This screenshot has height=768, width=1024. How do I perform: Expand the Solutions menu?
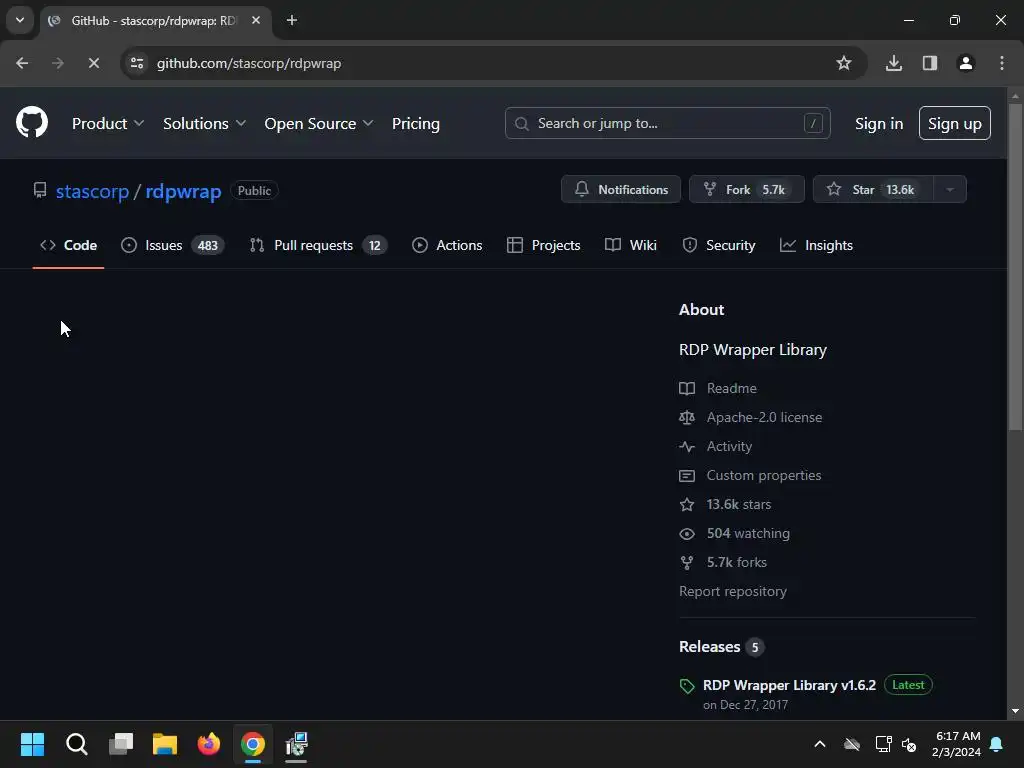point(204,123)
